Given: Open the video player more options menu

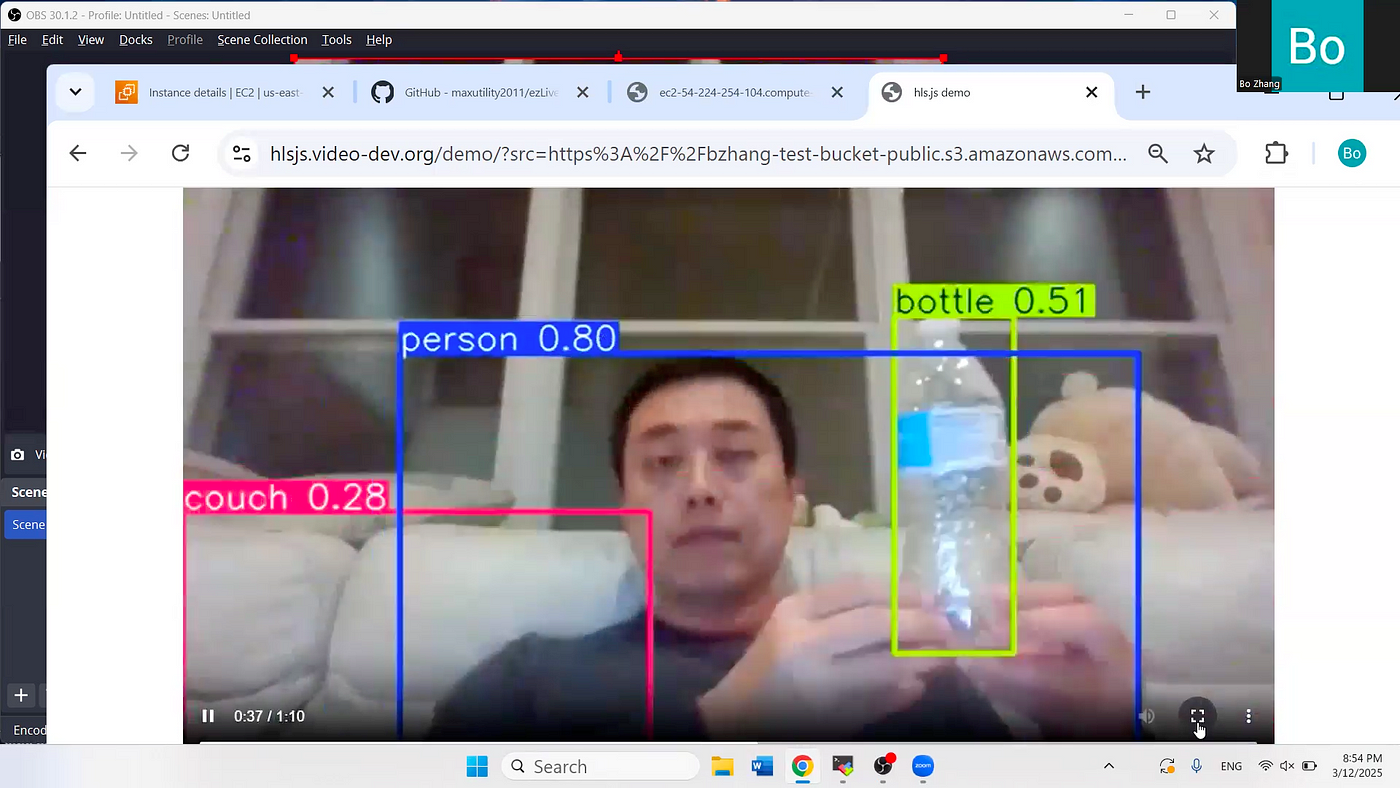Looking at the screenshot, I should click(1248, 716).
